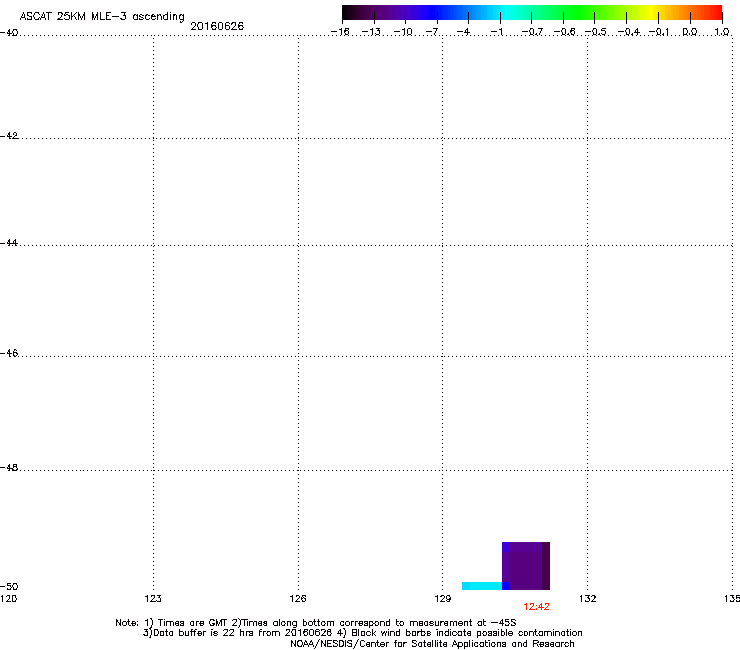Click the latitude axis label '-48'

pyautogui.click(x=9, y=468)
